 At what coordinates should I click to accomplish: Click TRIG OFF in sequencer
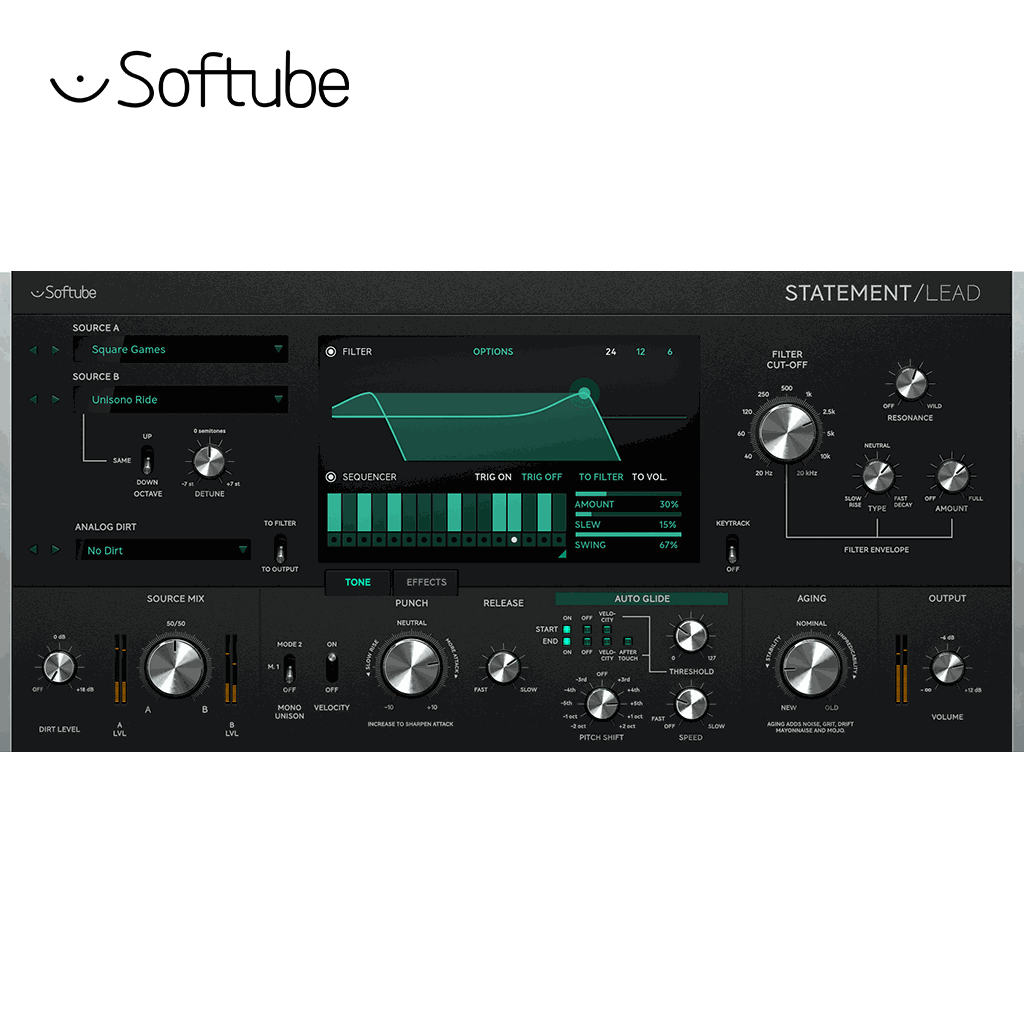pos(541,477)
